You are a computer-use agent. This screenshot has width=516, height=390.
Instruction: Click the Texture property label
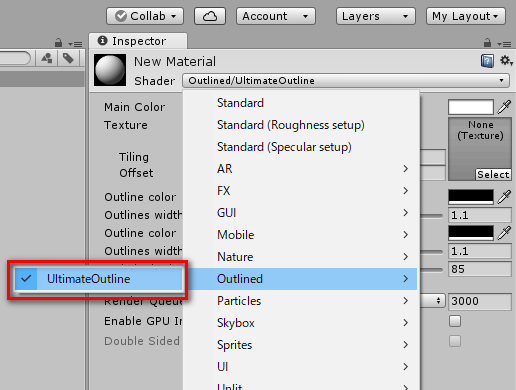coord(126,125)
